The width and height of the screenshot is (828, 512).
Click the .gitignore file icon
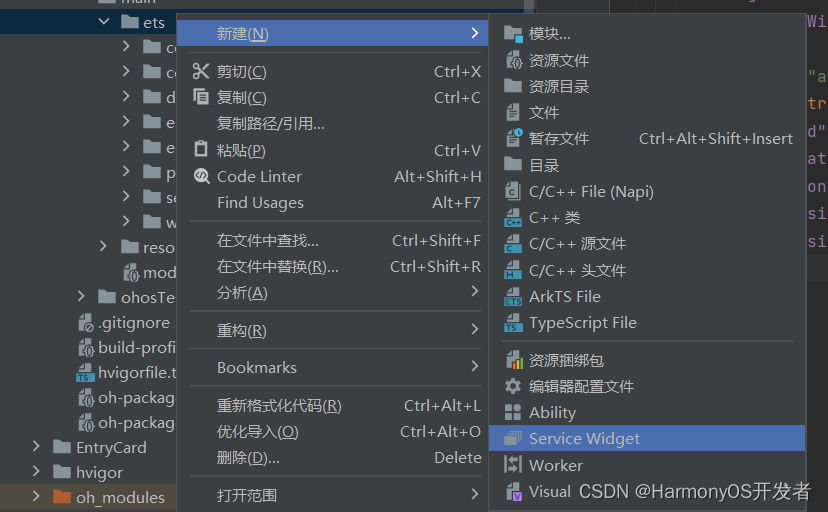(86, 323)
